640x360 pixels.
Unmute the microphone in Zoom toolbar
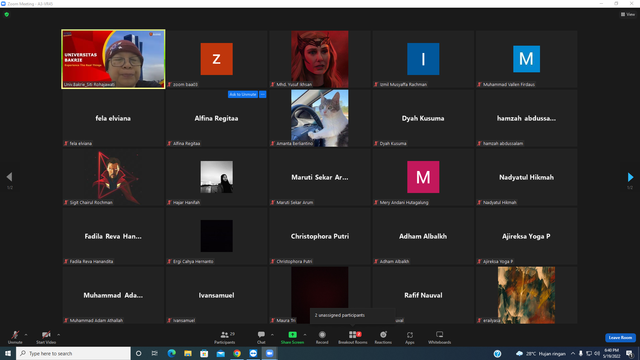[15, 337]
